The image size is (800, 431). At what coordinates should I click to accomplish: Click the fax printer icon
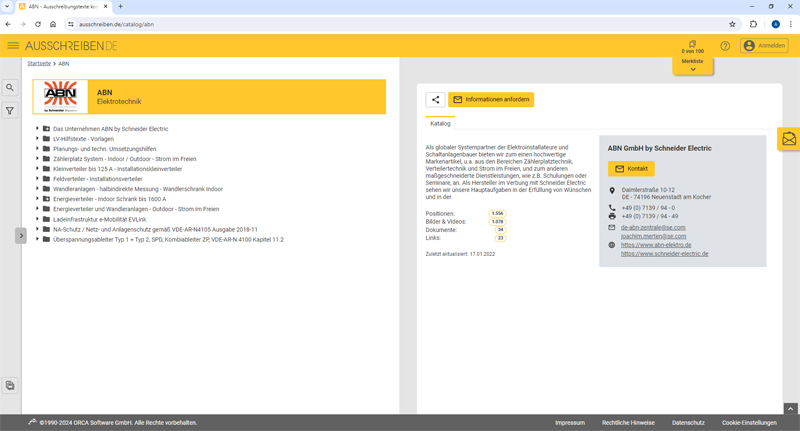(612, 216)
